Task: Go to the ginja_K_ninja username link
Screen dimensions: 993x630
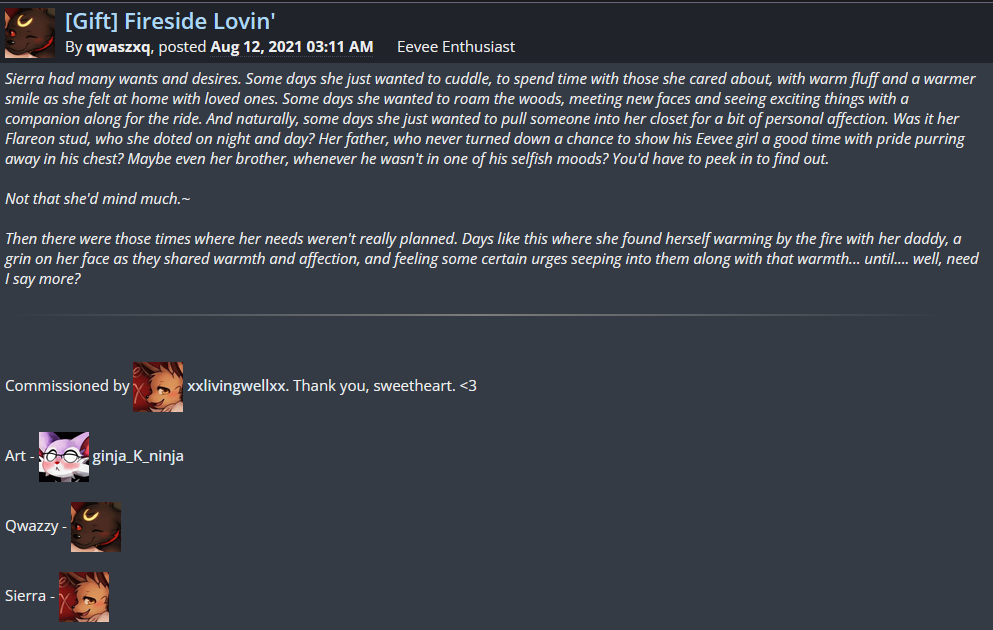Action: click(138, 456)
